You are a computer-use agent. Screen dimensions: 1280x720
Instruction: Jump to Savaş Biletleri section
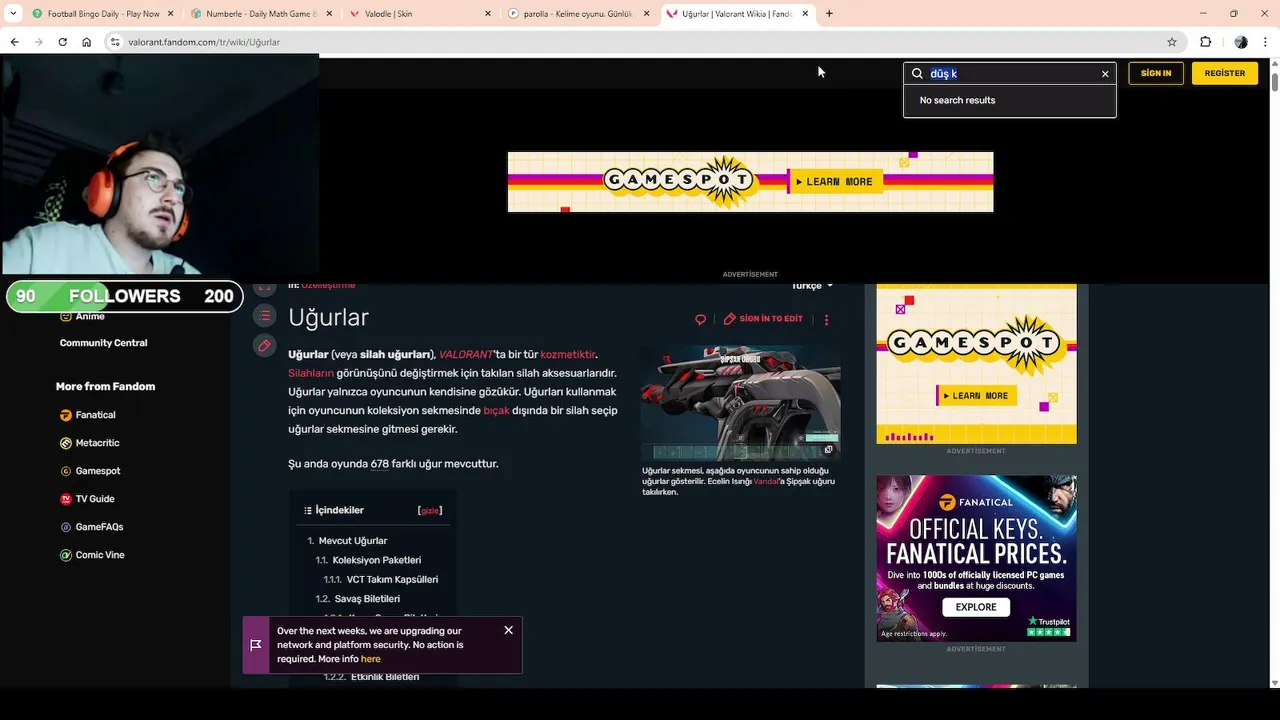pos(367,599)
